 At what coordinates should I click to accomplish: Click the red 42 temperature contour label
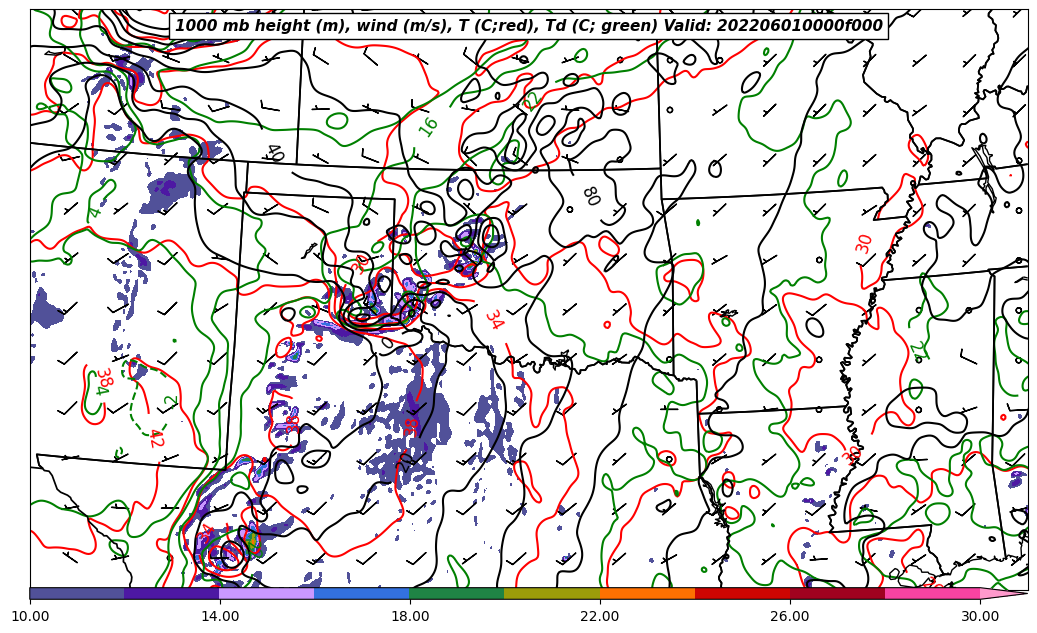click(x=157, y=439)
